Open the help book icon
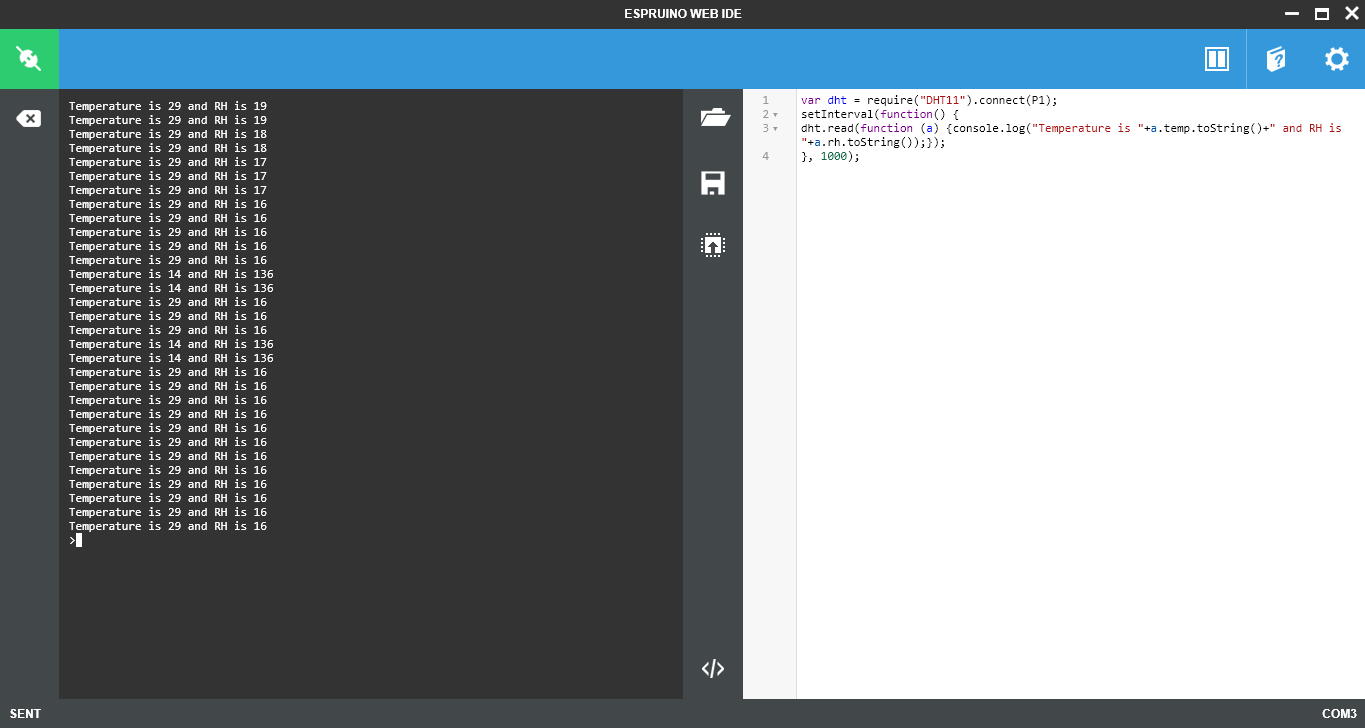Screen dimensions: 1365x728 coord(1276,59)
